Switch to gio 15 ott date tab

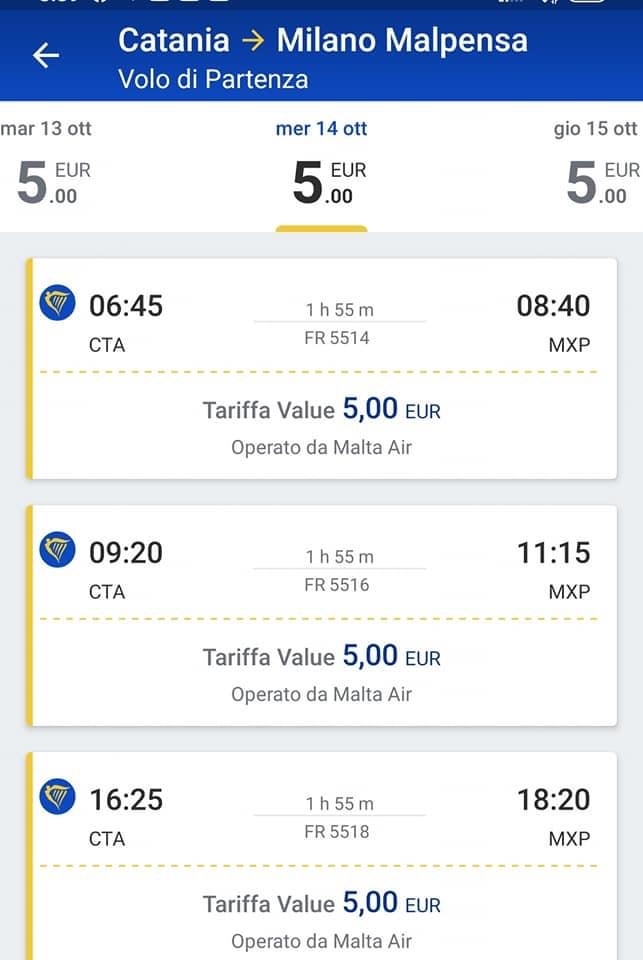(596, 166)
